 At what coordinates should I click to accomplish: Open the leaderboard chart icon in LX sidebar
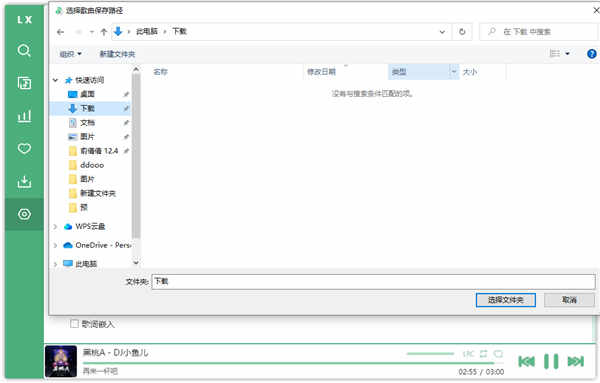[24, 116]
